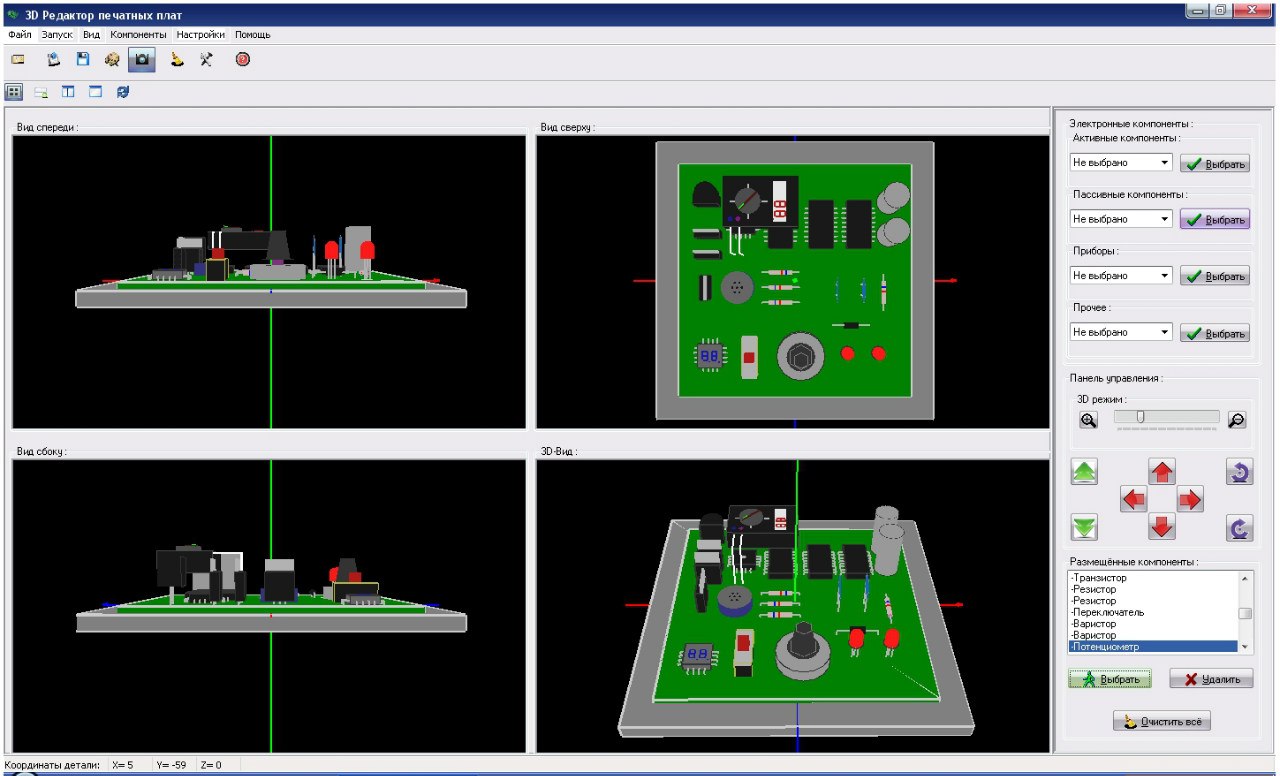Screen dimensions: 1280x776
Task: Move the component with the red right arrow
Action: [1190, 499]
